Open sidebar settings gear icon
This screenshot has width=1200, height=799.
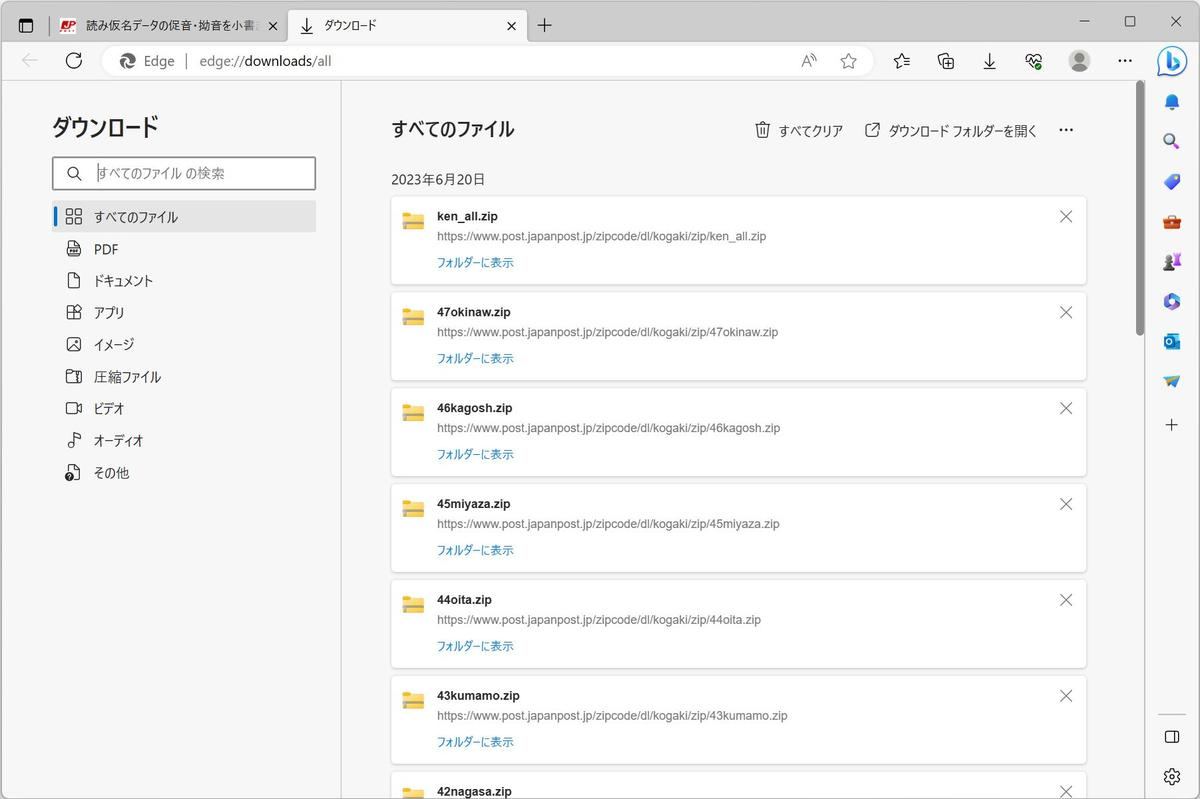click(1171, 776)
